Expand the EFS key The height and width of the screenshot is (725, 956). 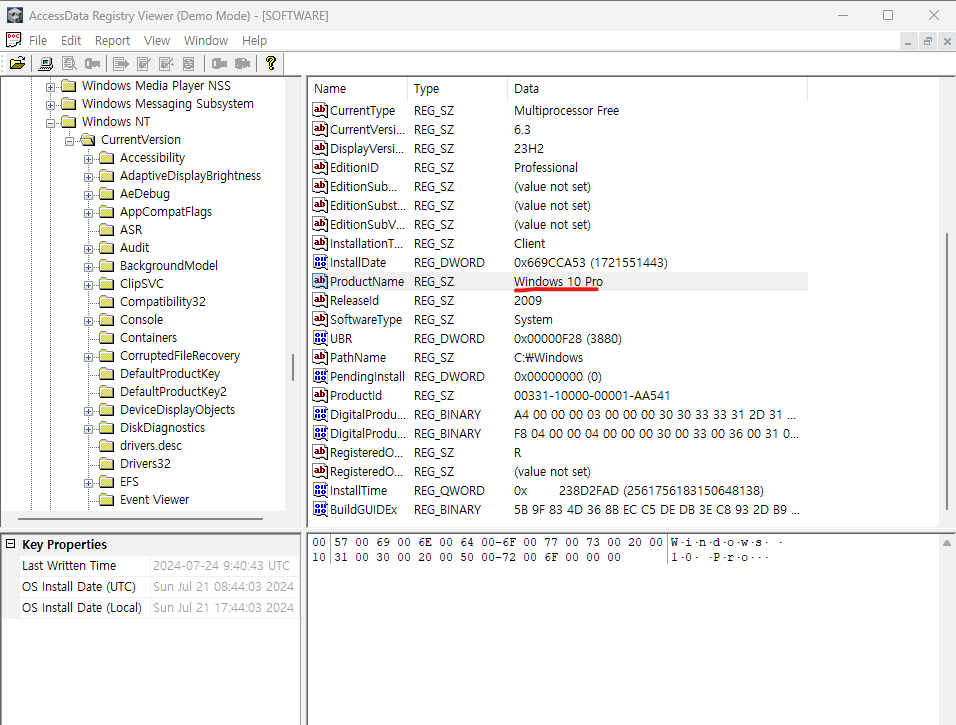(88, 483)
